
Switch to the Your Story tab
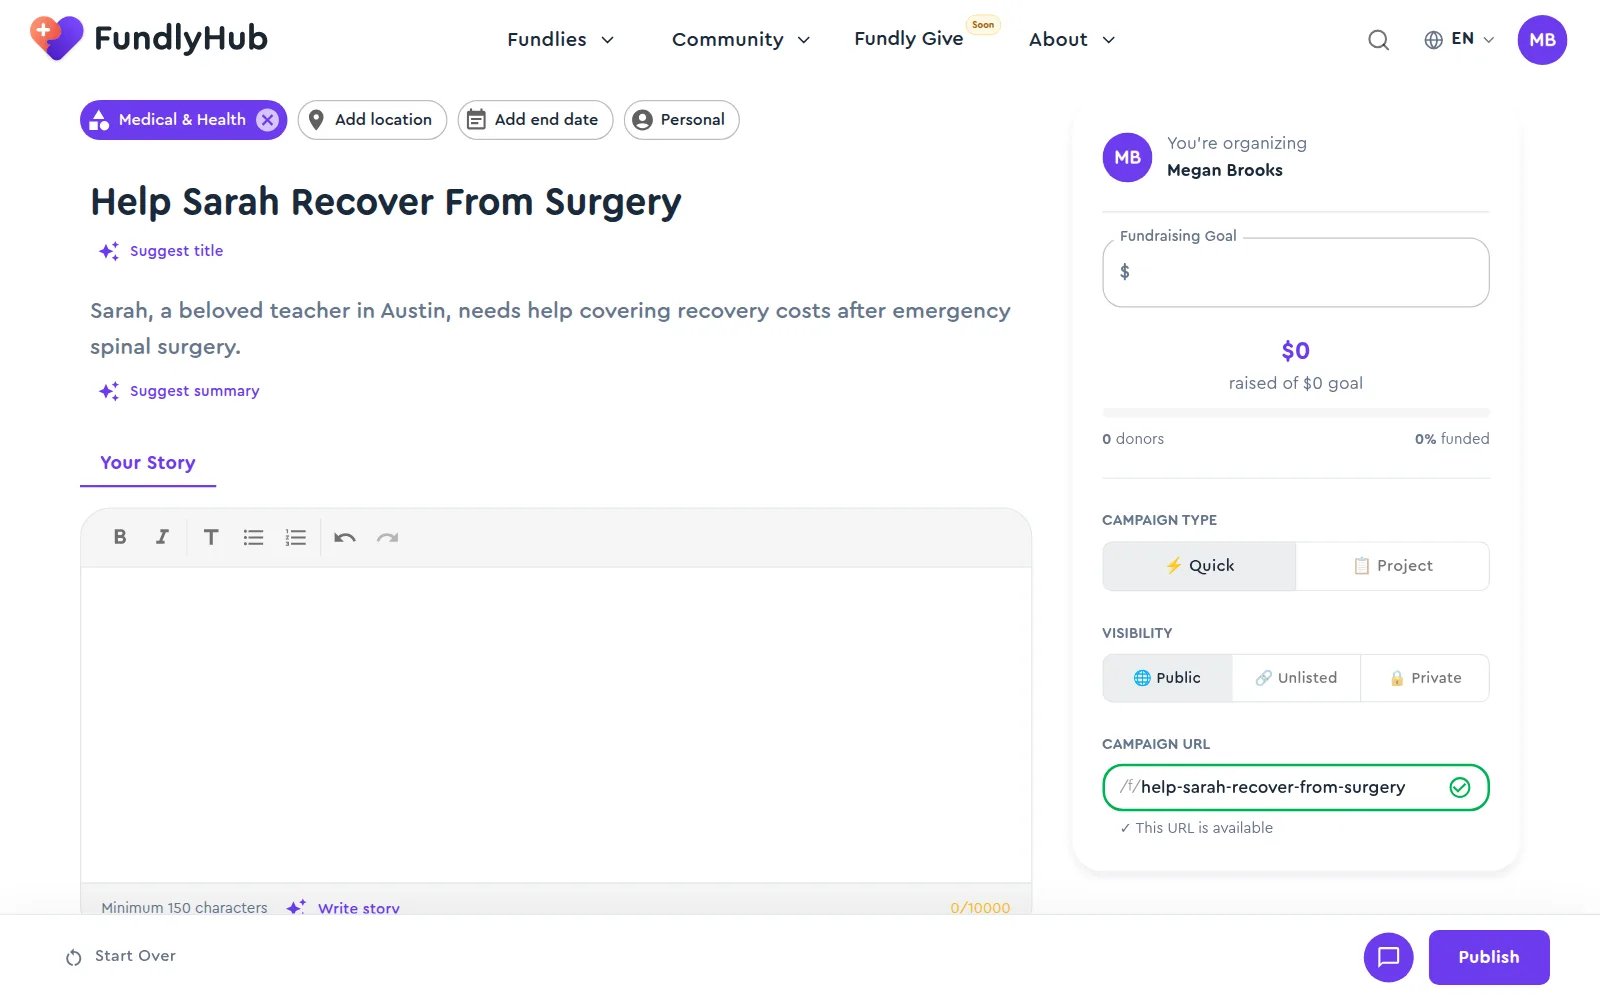[148, 463]
